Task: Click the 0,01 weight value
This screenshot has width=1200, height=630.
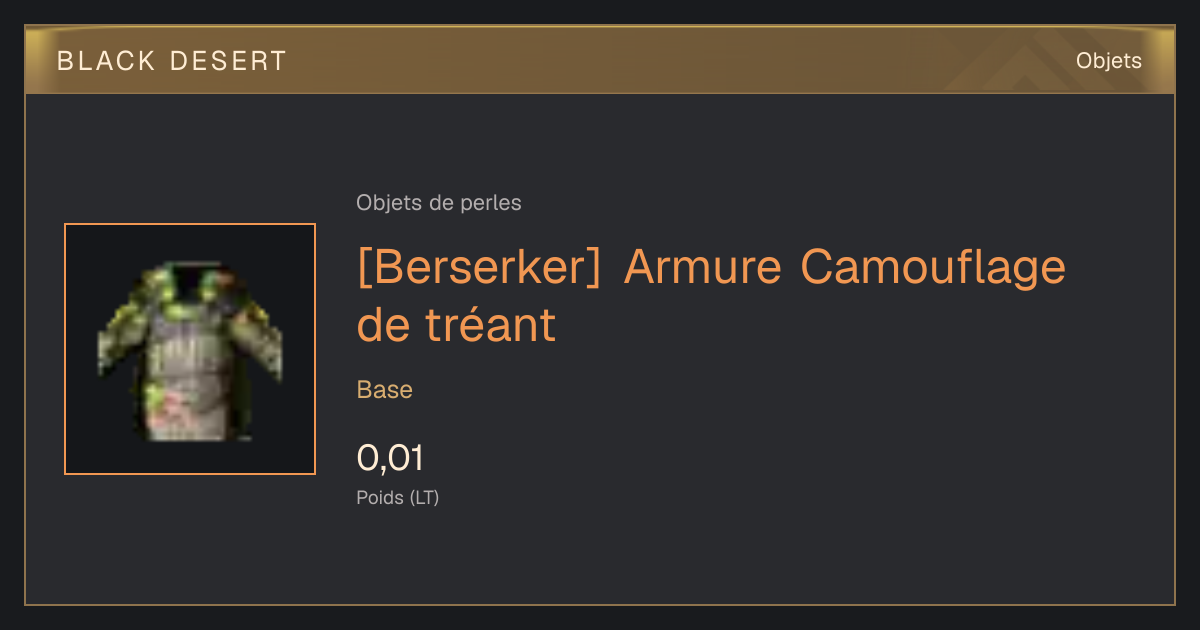Action: 390,458
